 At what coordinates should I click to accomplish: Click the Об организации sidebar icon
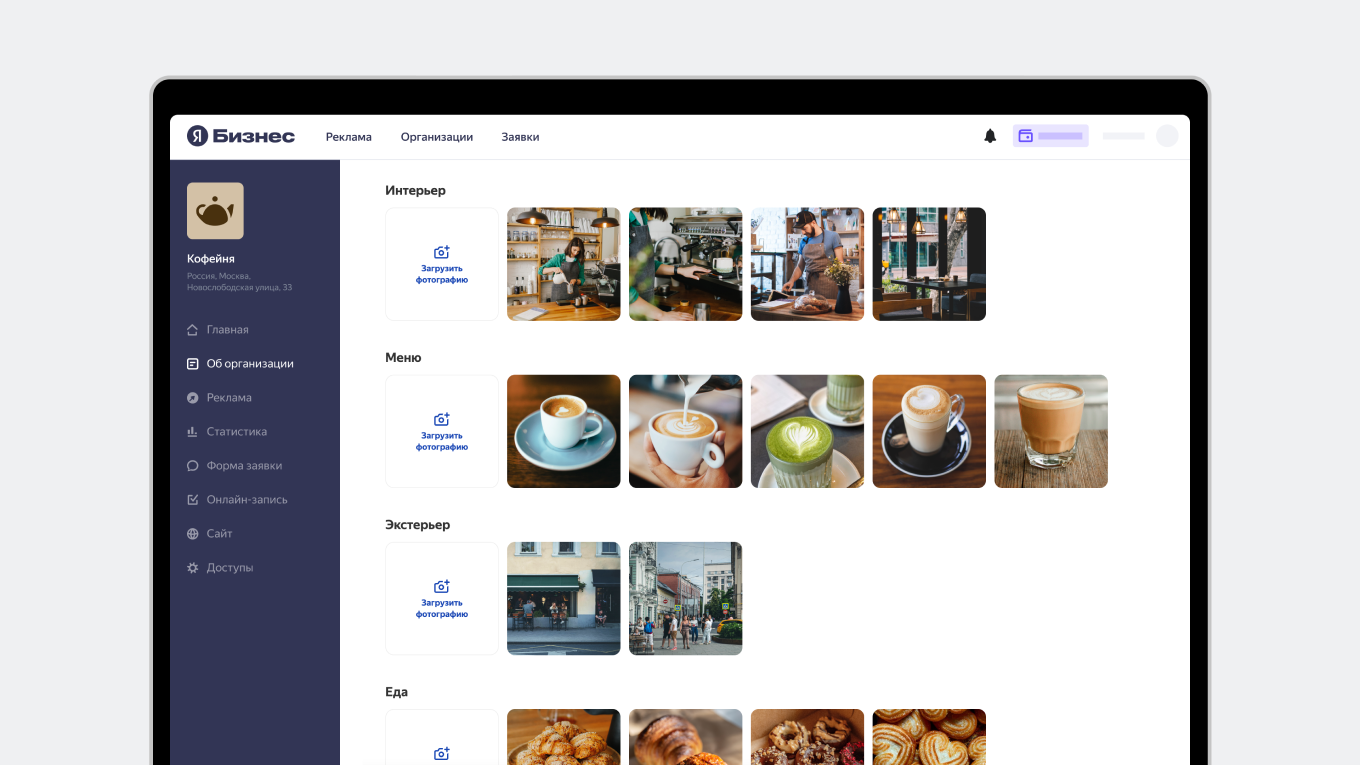pos(193,364)
